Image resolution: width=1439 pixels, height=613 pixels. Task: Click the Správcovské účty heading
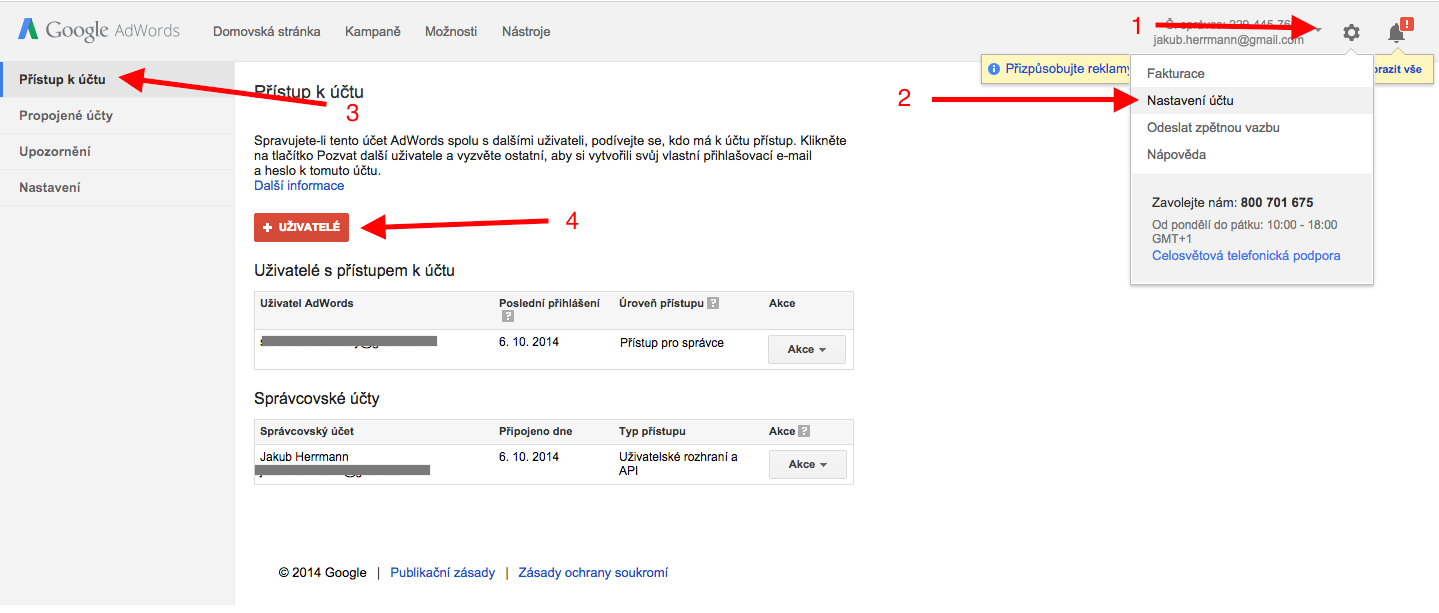click(317, 398)
